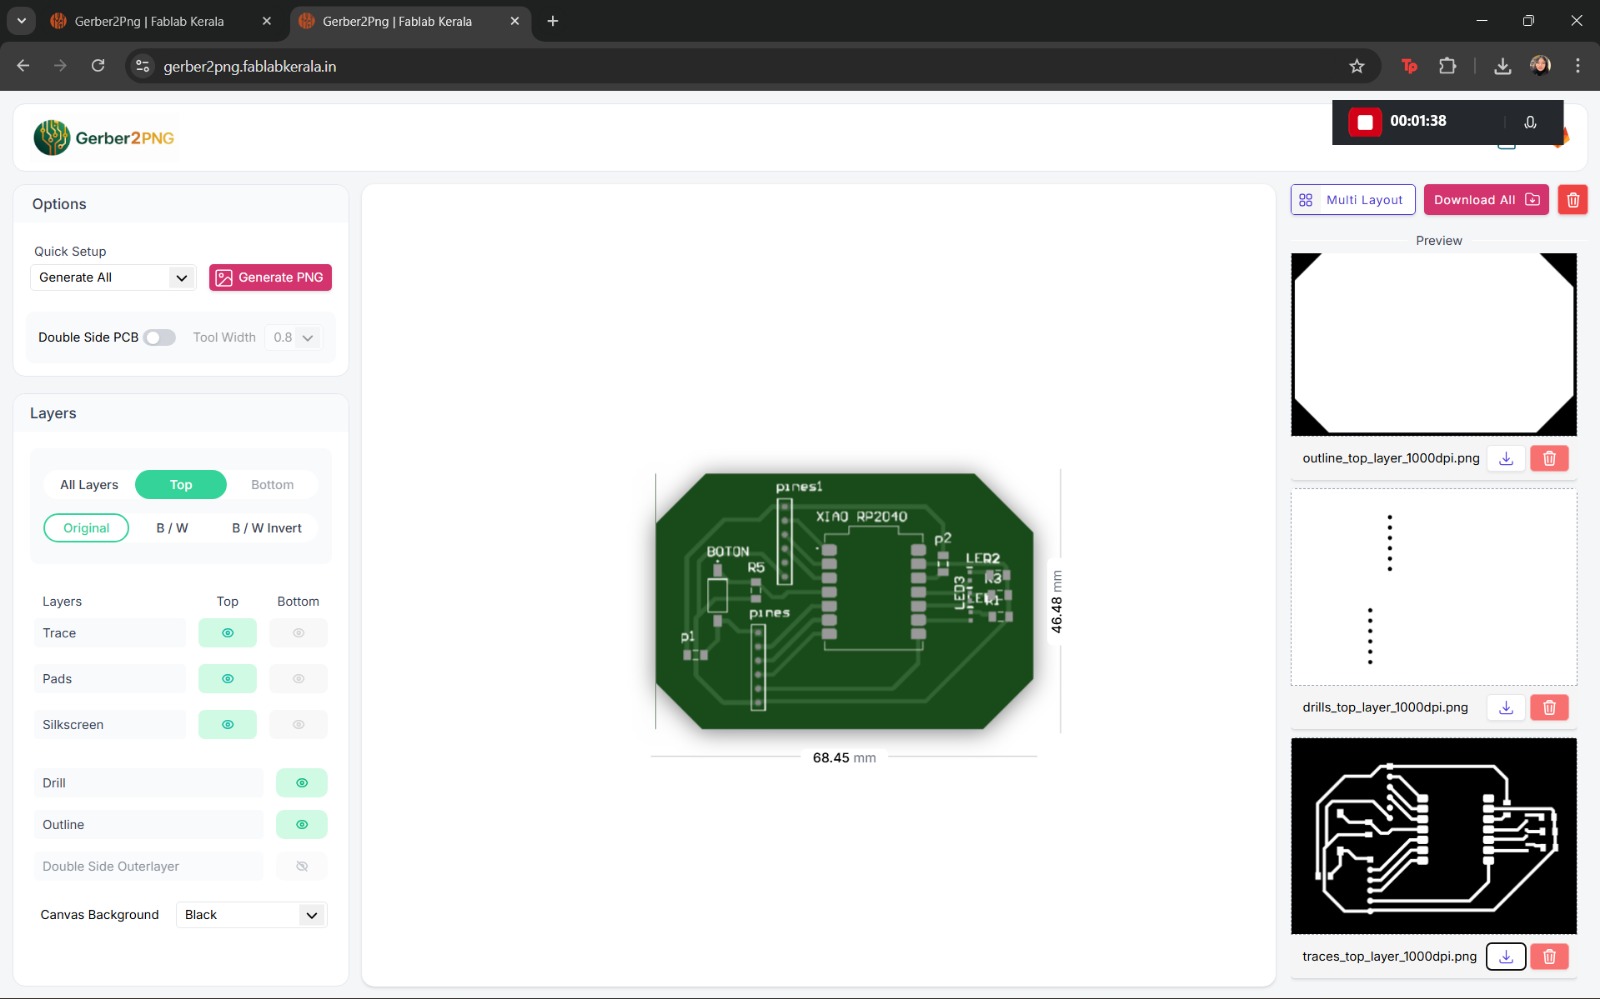
Task: Delete the drills_top_layer_1000dpi.png preview
Action: [1549, 707]
